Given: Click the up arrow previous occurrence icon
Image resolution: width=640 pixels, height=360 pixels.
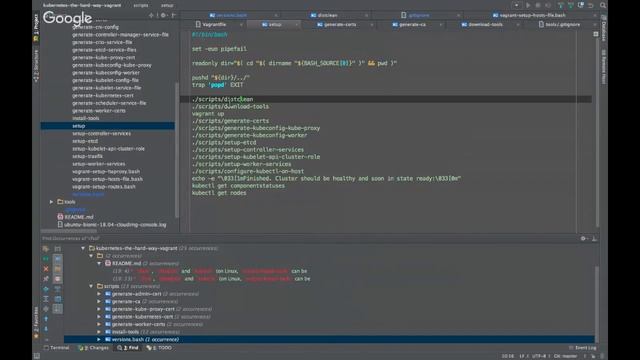Looking at the screenshot, I should point(46,319).
